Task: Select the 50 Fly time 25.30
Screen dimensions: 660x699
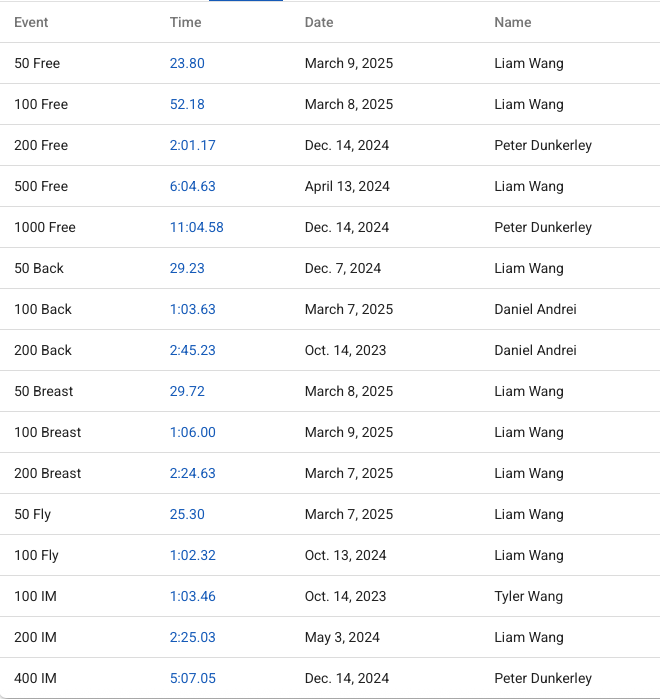Action: click(187, 514)
